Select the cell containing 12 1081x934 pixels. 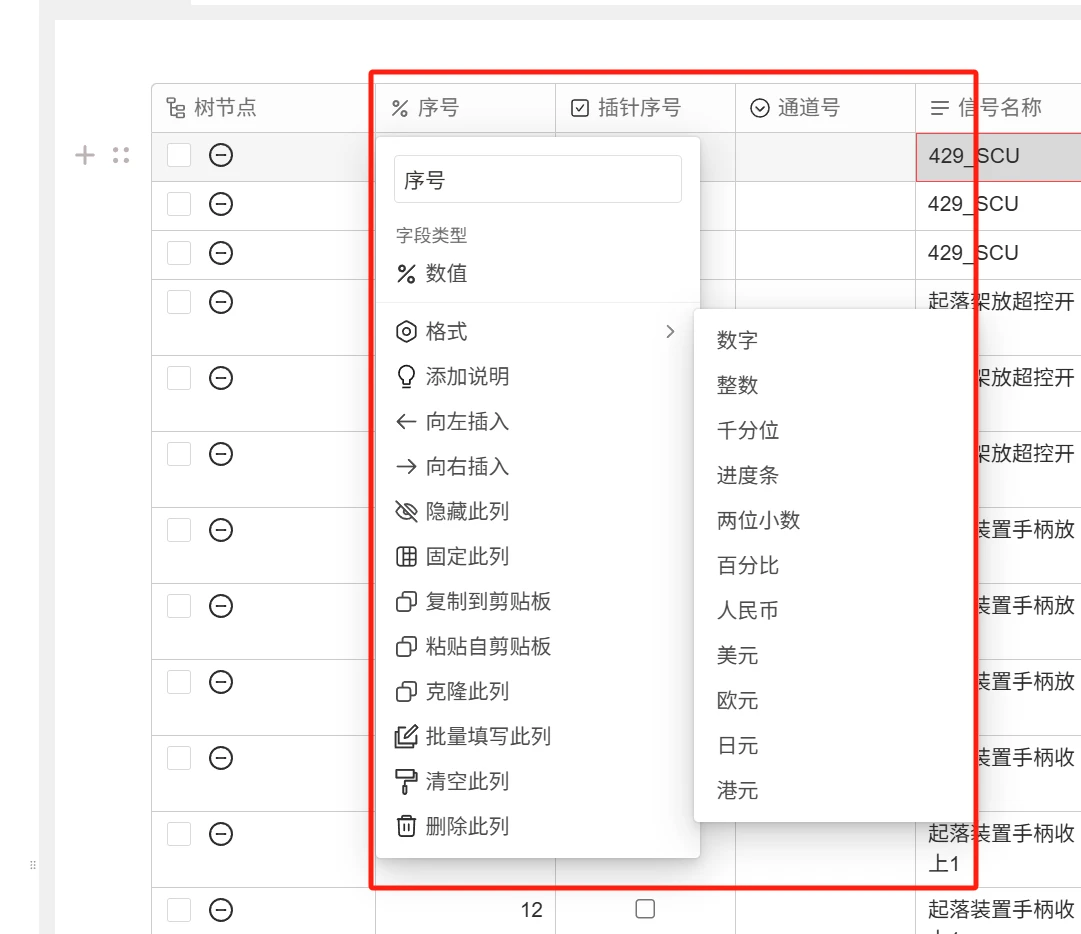coord(465,910)
